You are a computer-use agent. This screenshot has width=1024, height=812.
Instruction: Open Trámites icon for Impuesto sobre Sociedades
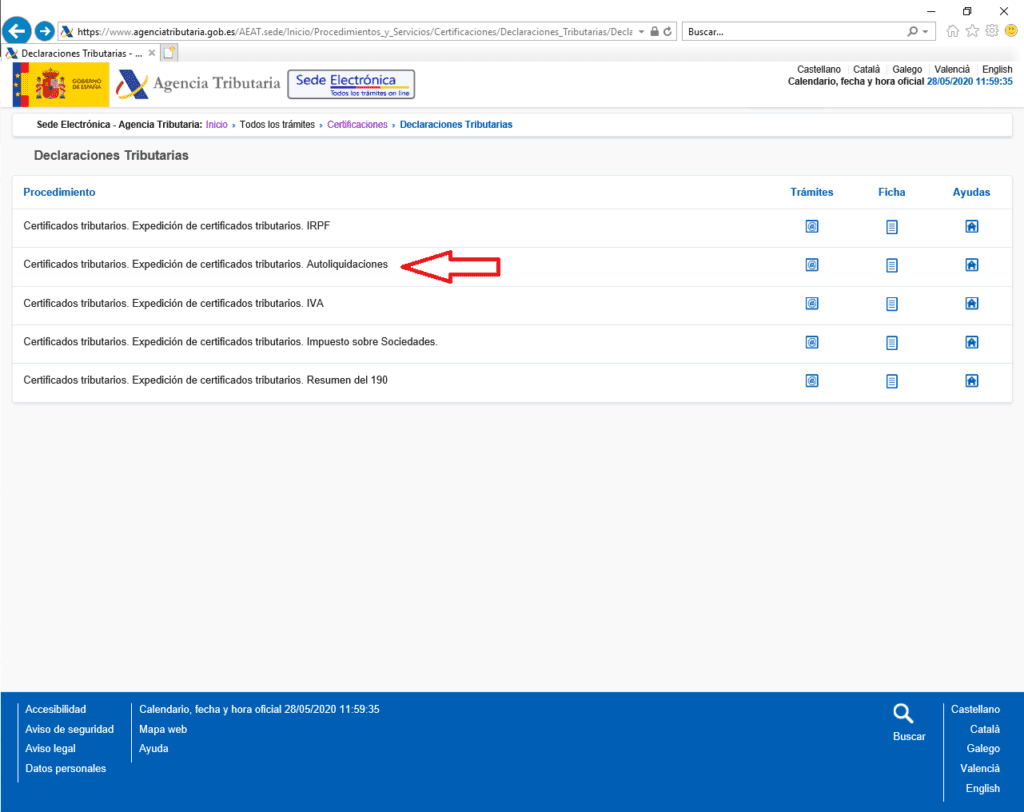click(x=812, y=343)
